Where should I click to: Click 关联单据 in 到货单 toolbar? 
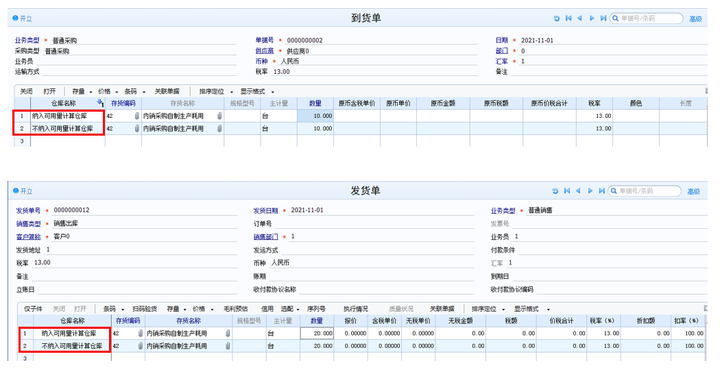pos(167,91)
